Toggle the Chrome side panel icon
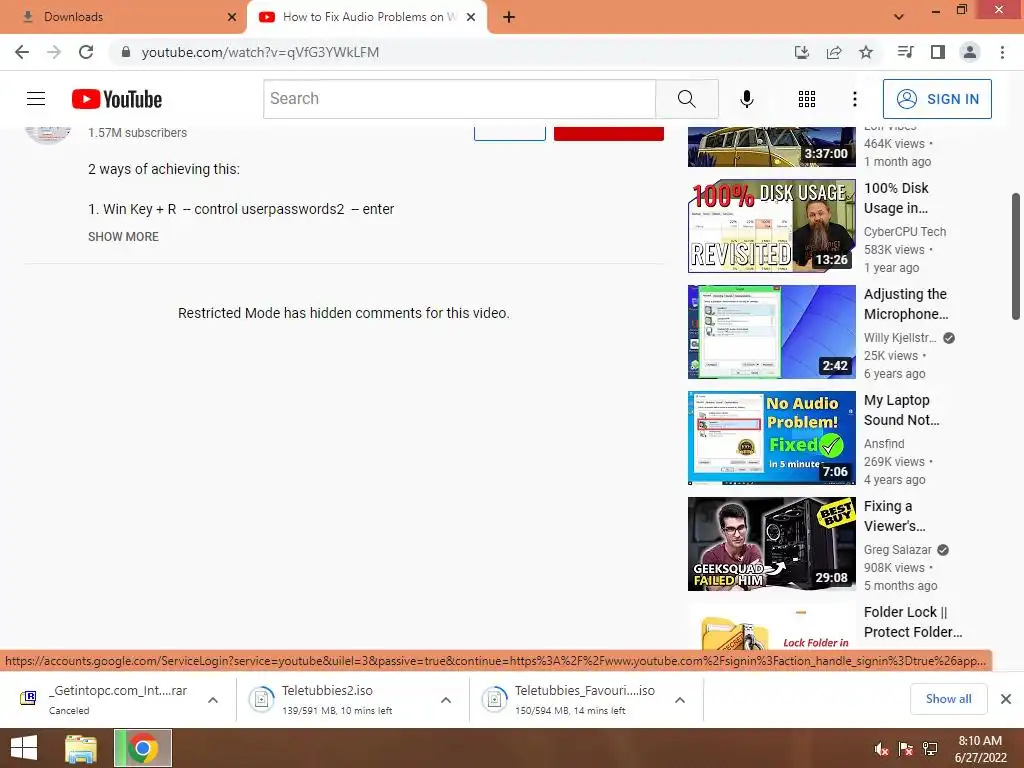 pyautogui.click(x=938, y=52)
